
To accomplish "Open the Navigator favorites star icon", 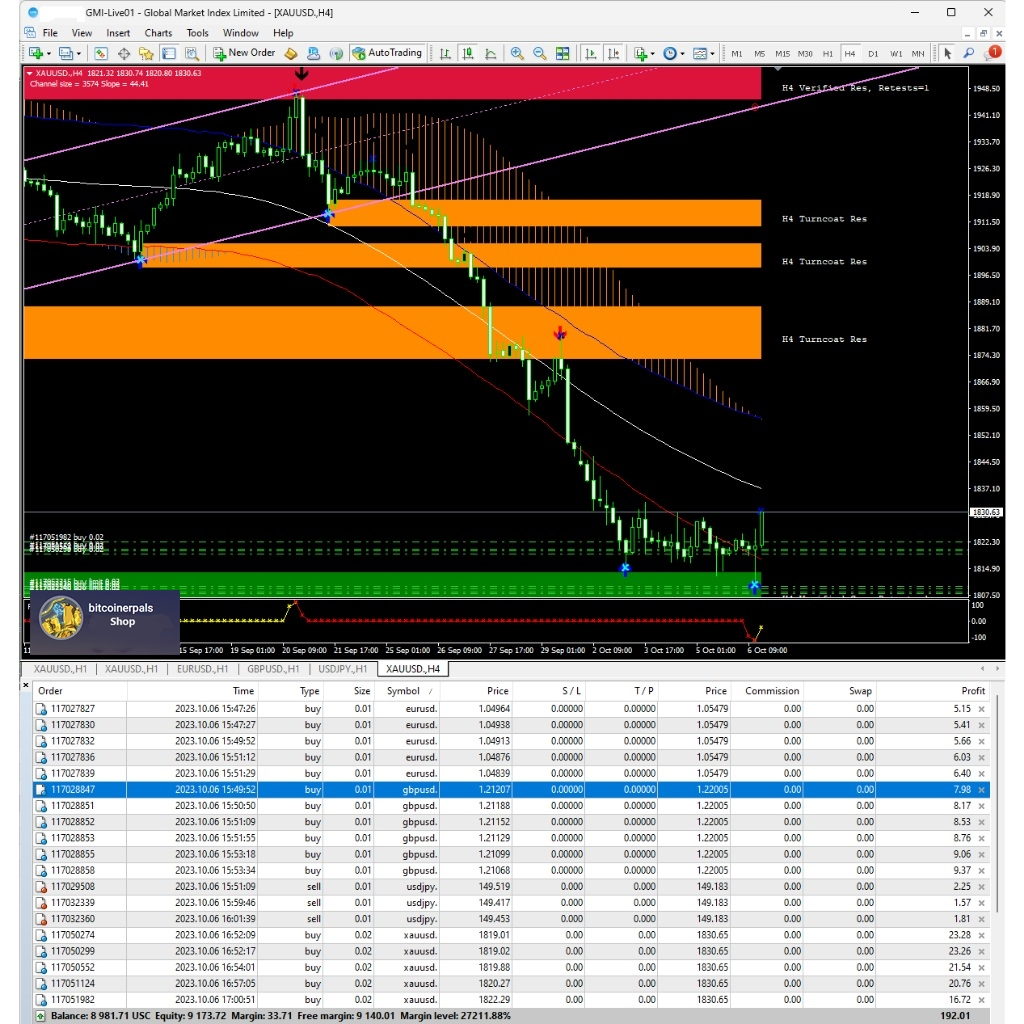I will coord(146,53).
